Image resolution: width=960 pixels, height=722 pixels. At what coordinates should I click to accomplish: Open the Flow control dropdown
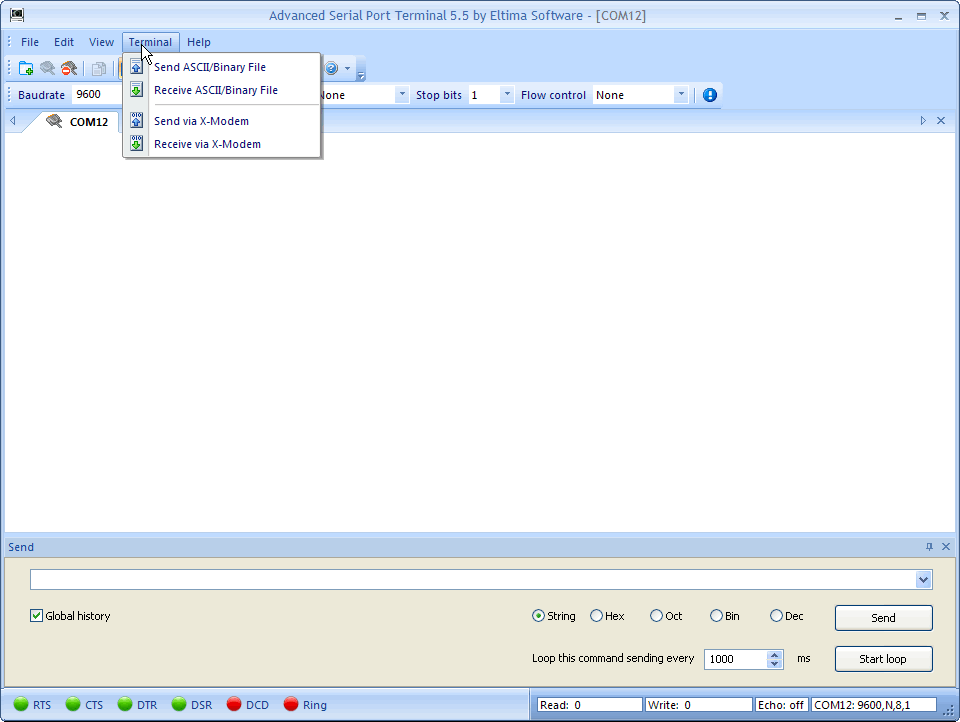pyautogui.click(x=681, y=94)
